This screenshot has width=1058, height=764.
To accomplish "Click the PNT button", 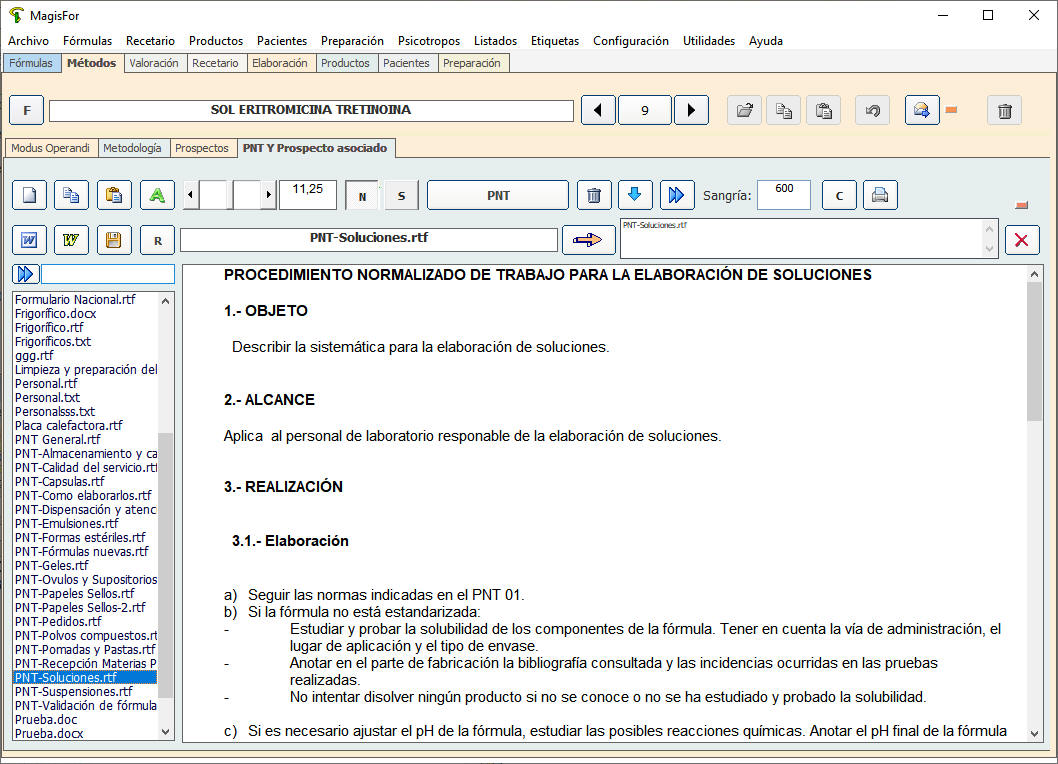I will 498,196.
